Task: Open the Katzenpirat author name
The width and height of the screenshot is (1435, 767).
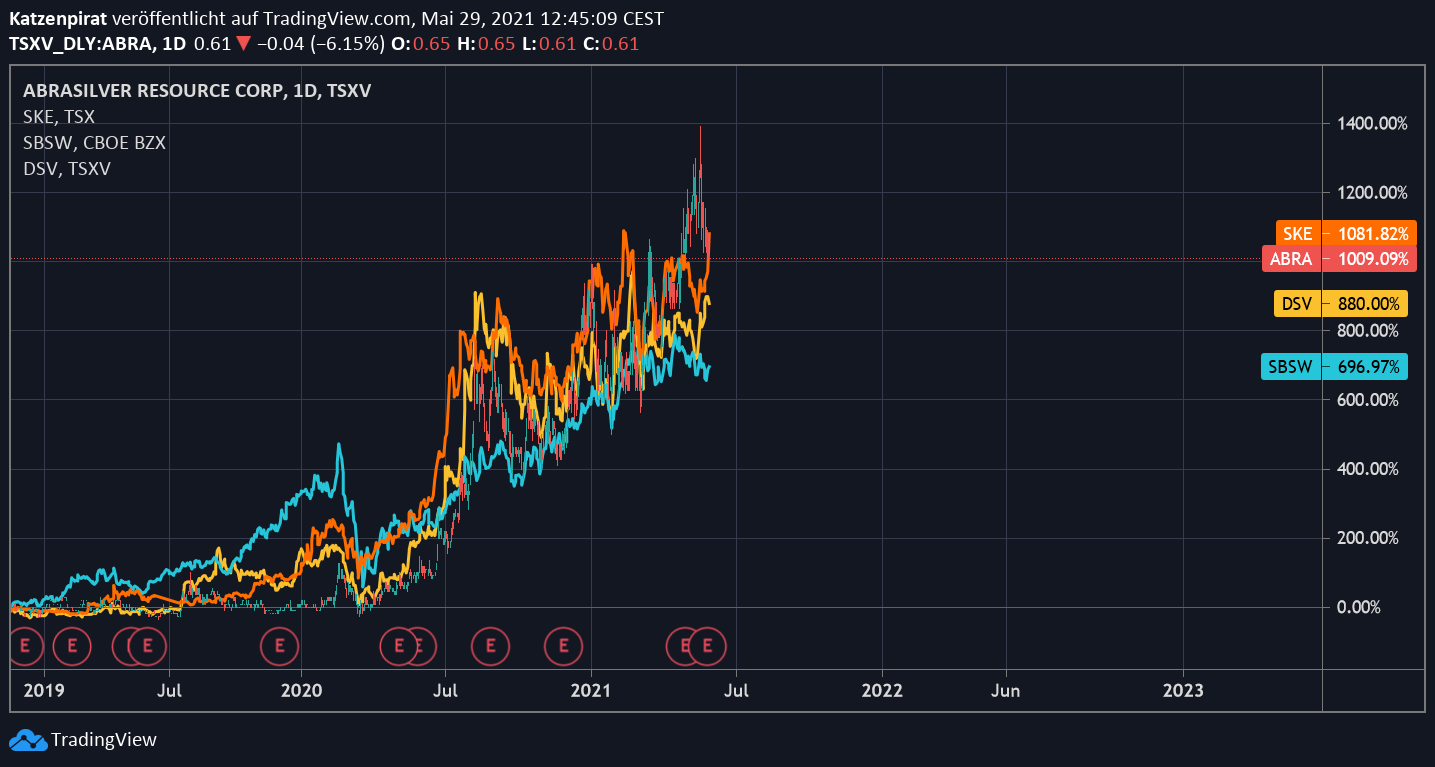Action: coord(59,19)
